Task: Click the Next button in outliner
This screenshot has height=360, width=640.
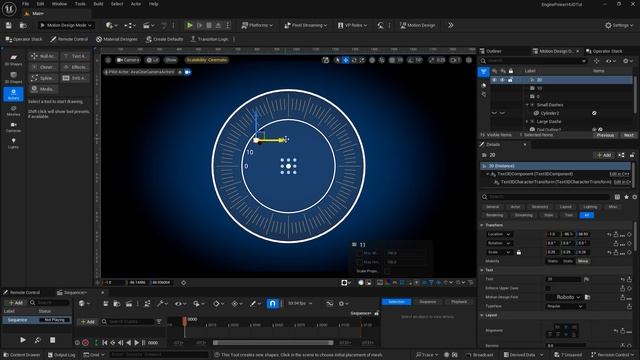Action: pos(628,135)
